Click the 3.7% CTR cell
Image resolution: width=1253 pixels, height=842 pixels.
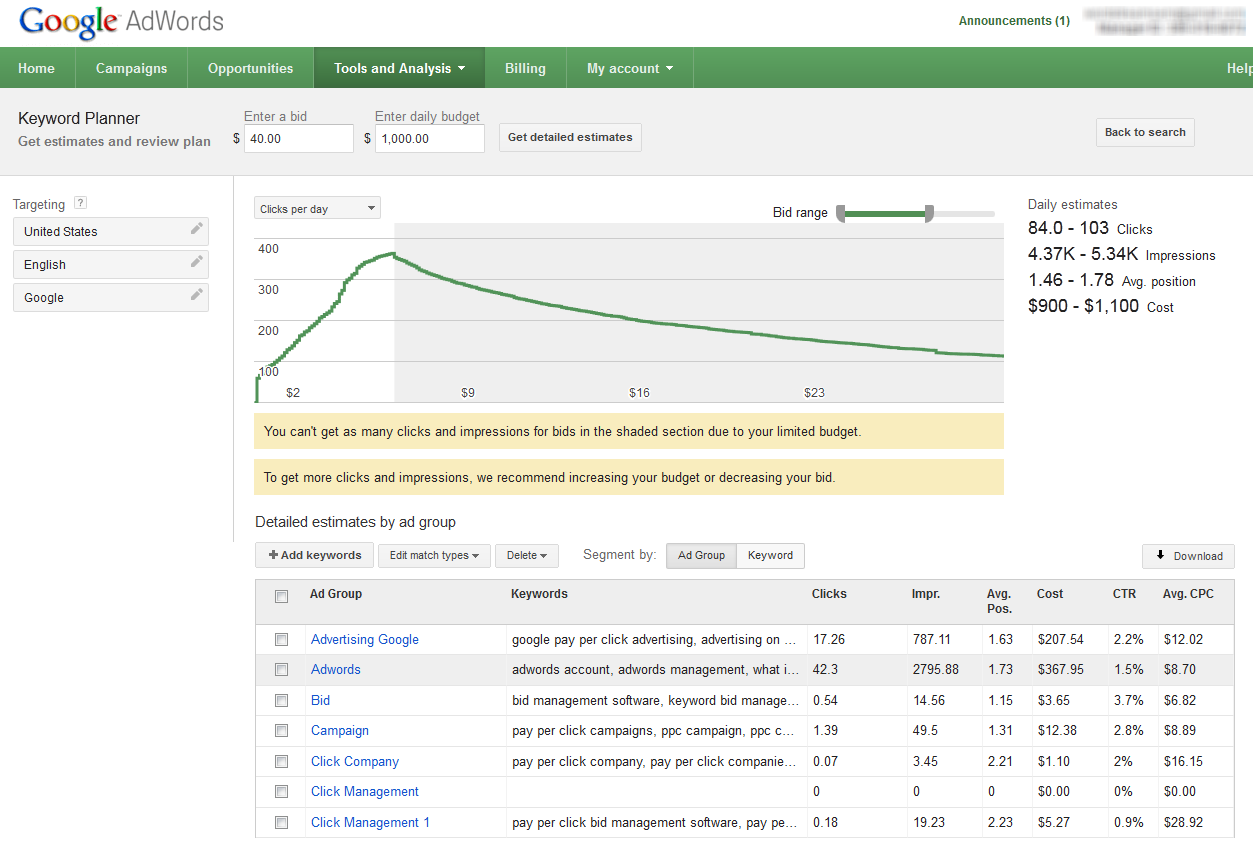tap(1126, 700)
